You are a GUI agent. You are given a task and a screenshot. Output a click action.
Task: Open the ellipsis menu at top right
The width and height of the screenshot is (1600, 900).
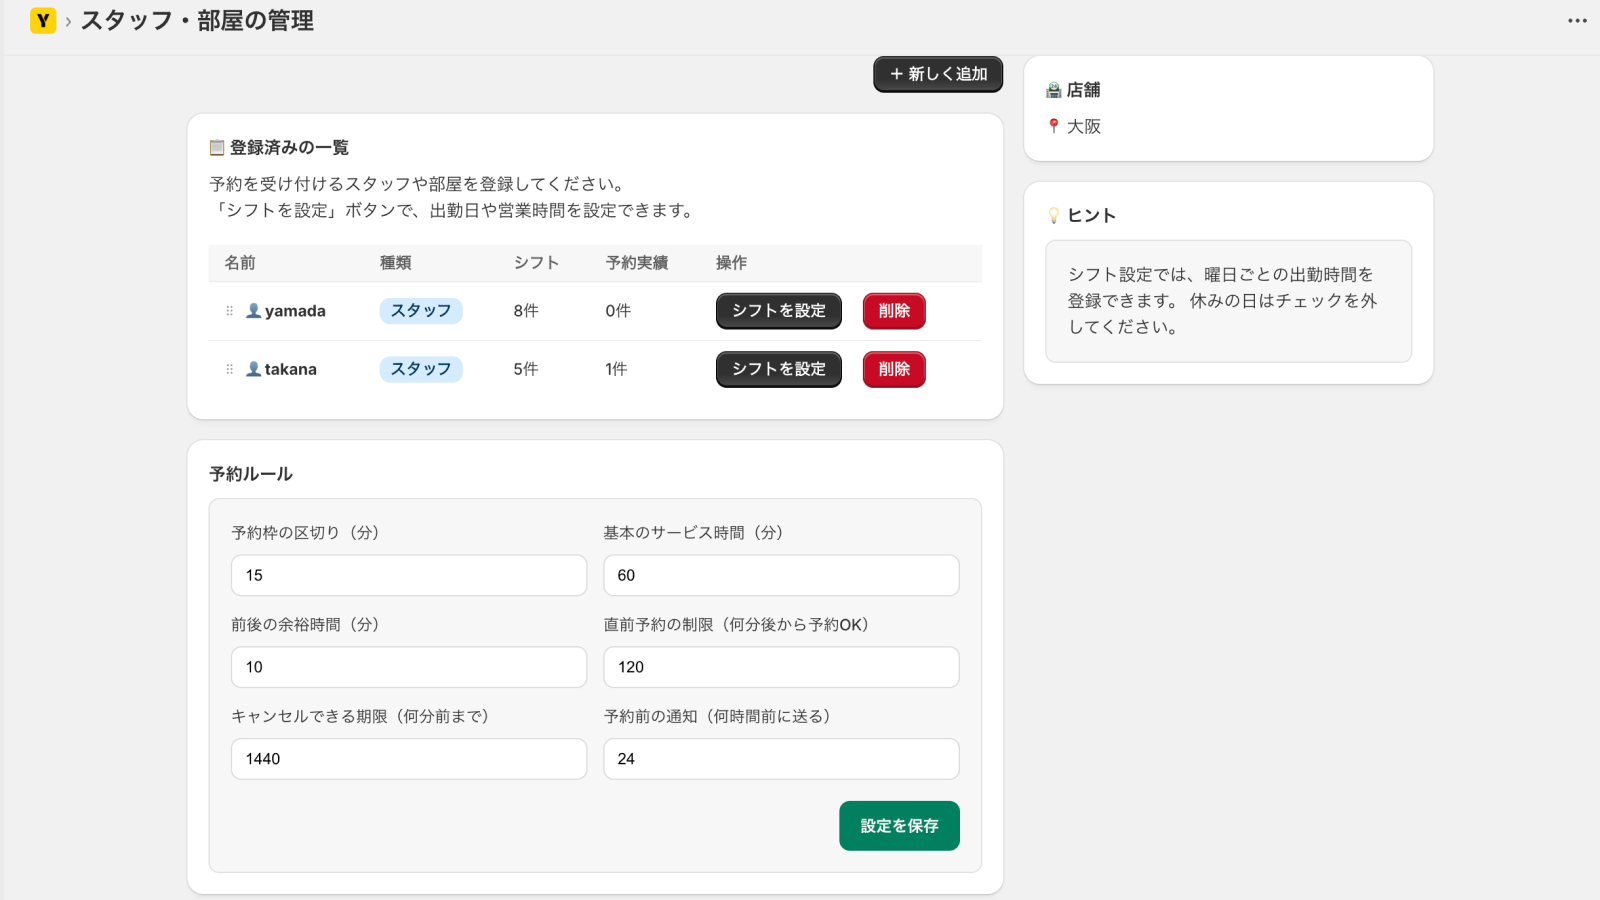coord(1576,20)
